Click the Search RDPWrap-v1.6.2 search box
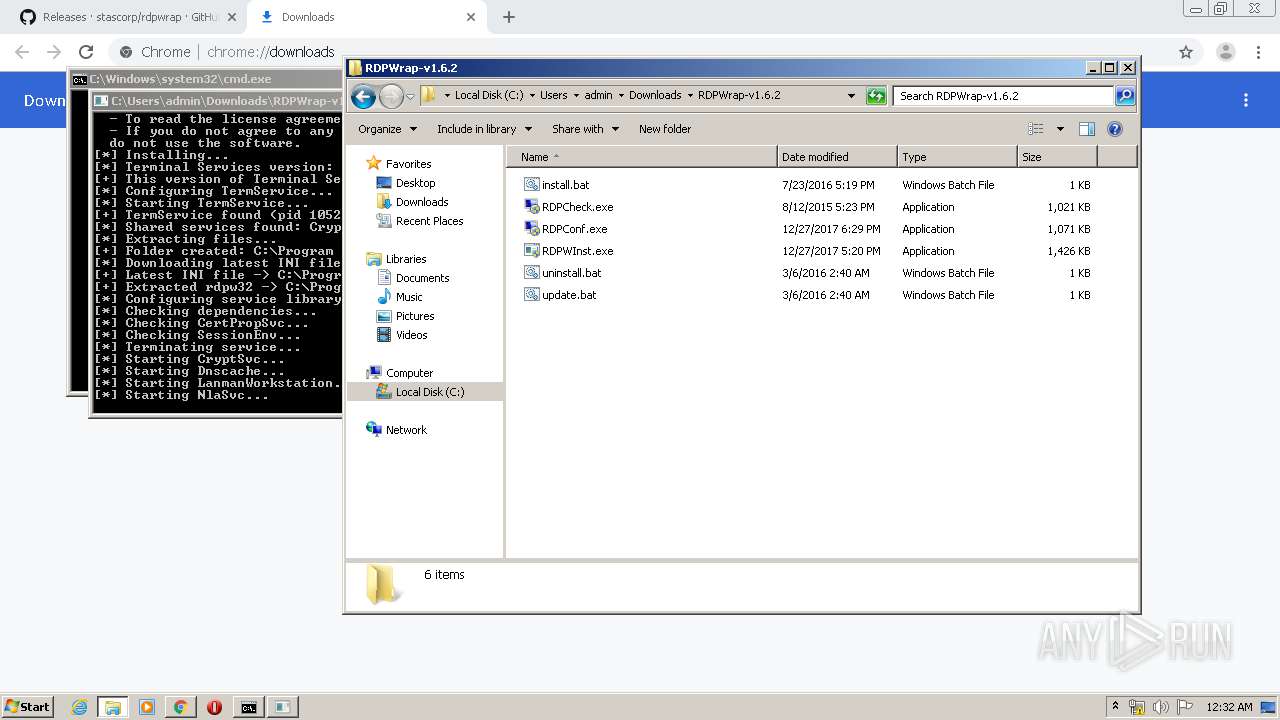 (x=1003, y=96)
